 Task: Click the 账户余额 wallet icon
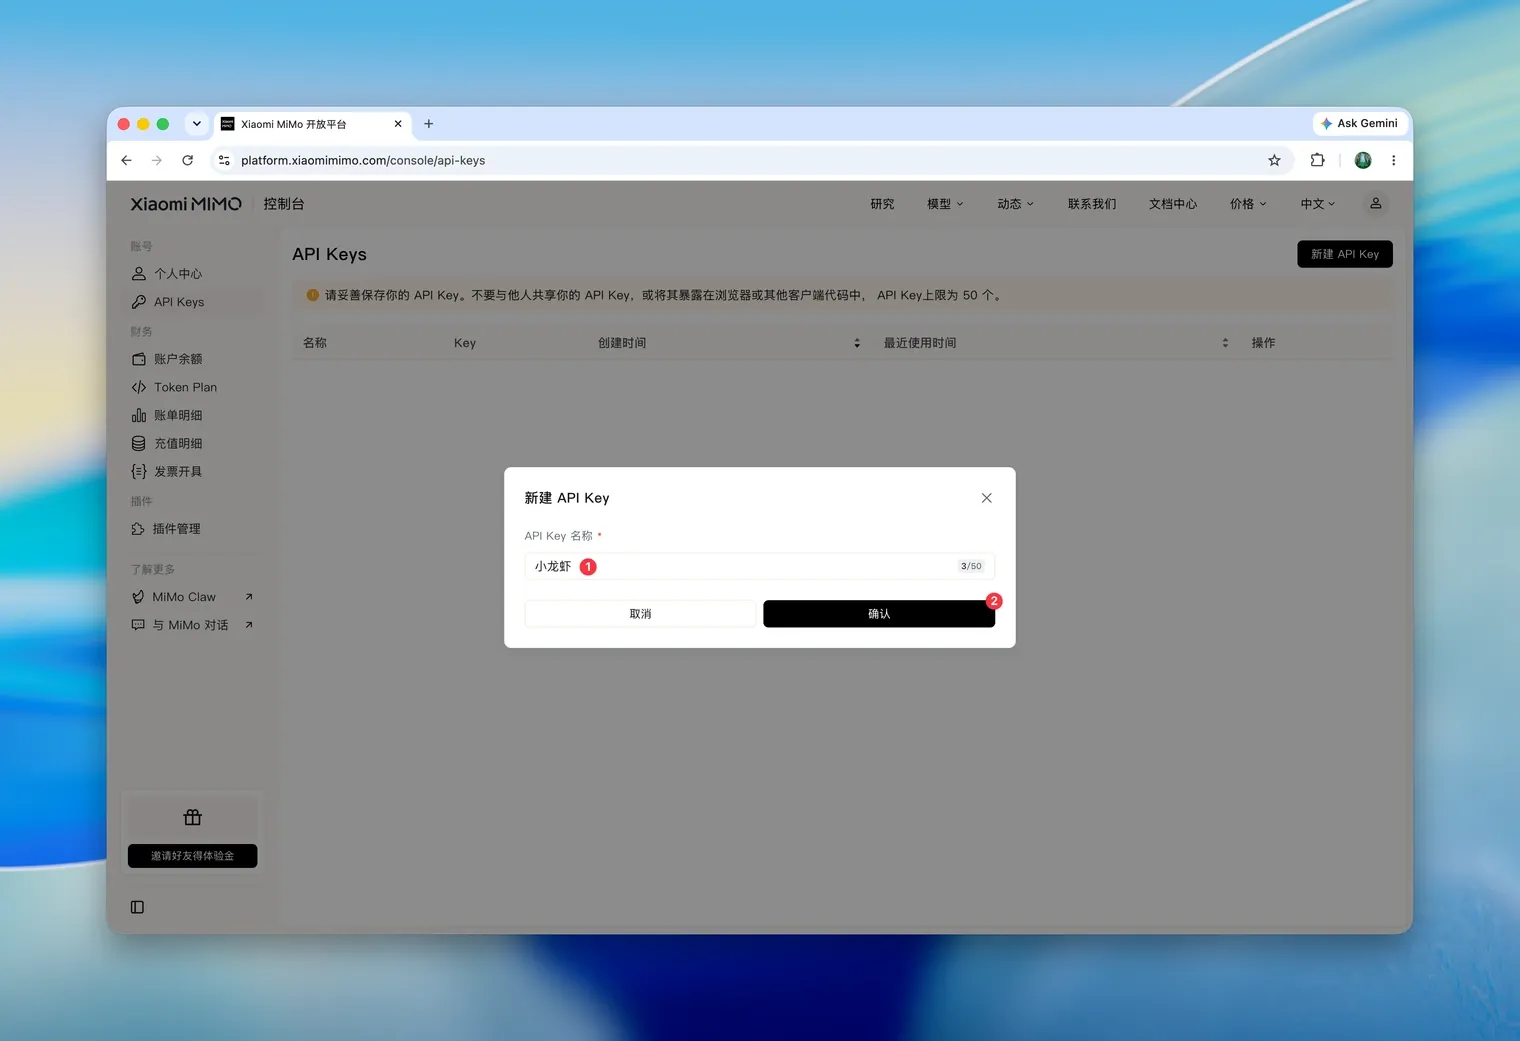(139, 359)
